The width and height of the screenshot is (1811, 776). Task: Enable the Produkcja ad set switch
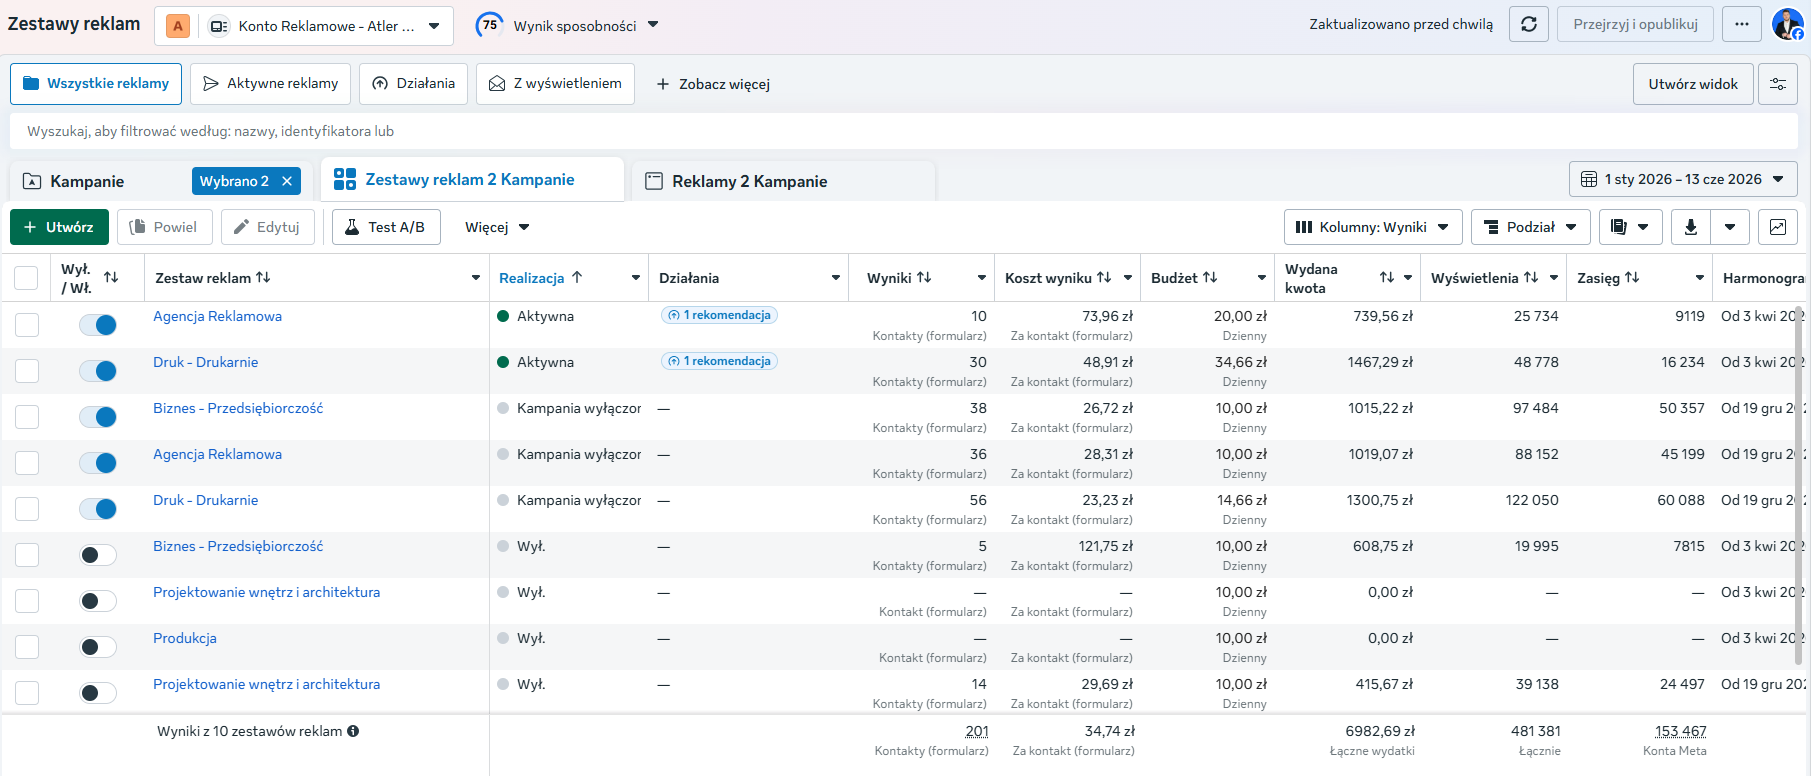(x=98, y=647)
